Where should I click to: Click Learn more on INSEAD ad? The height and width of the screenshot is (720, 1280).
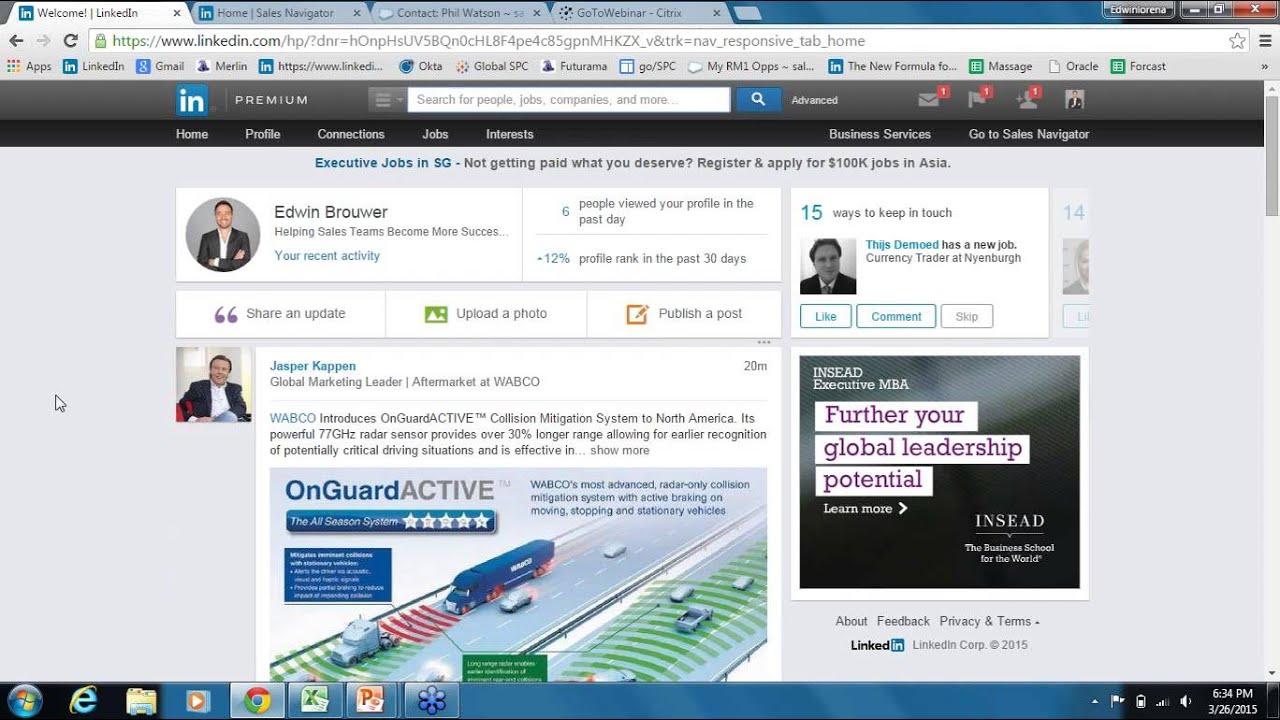click(x=865, y=508)
